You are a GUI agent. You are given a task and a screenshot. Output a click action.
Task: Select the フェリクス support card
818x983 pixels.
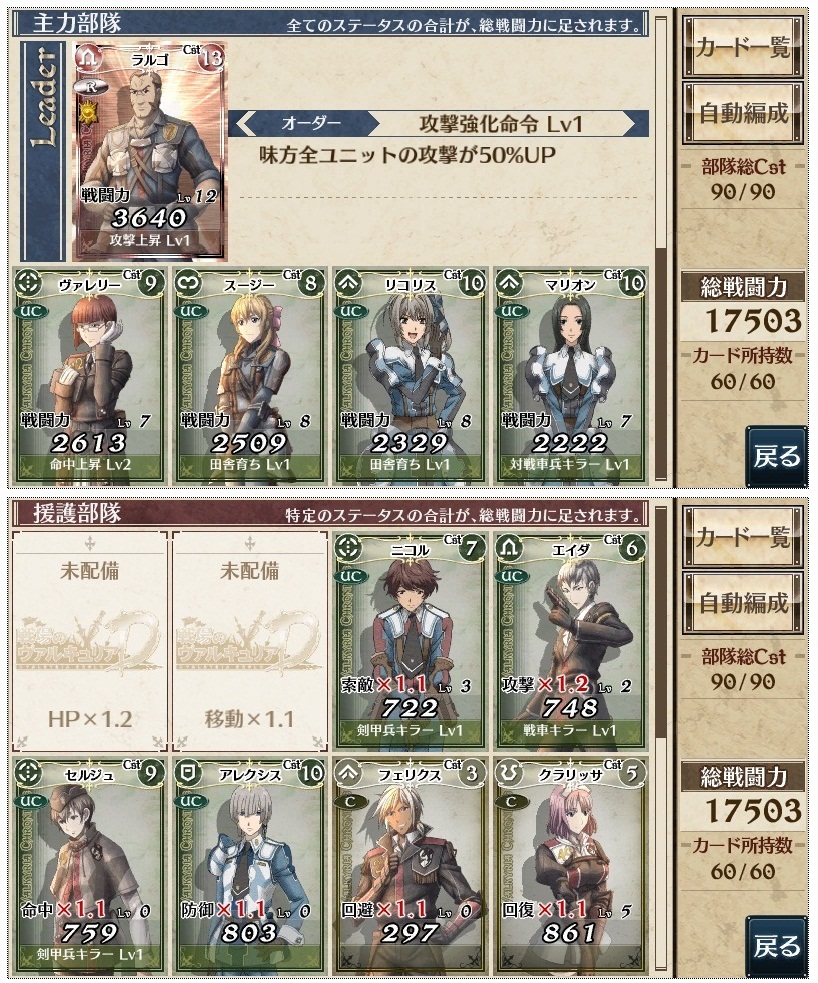(x=409, y=865)
